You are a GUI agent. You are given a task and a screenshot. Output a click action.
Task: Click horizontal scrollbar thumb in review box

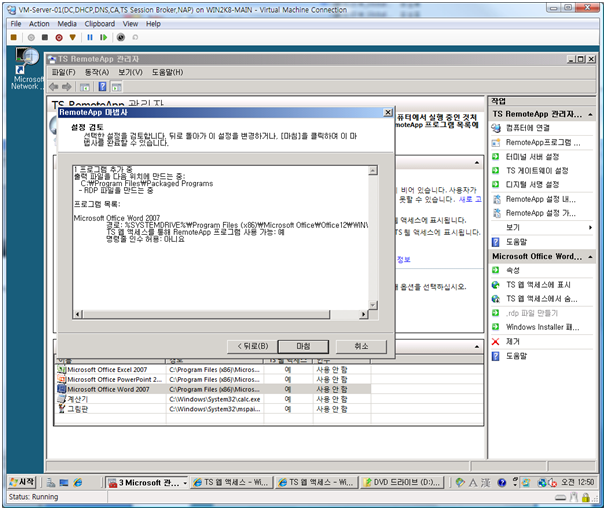[206, 314]
